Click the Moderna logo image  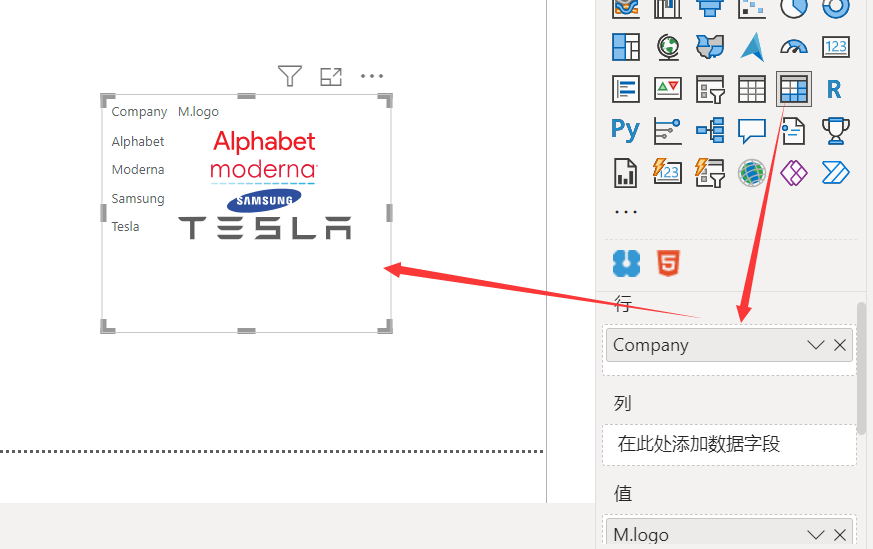click(x=263, y=171)
